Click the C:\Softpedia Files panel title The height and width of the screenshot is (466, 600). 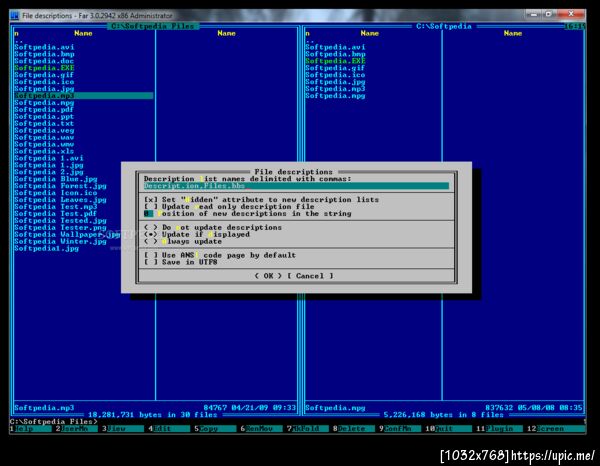[x=153, y=26]
